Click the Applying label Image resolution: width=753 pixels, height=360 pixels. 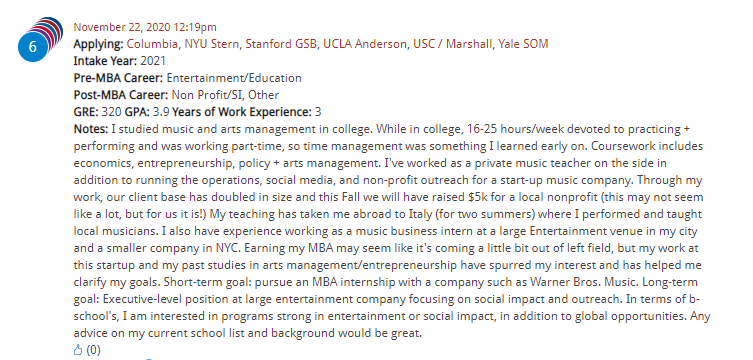tap(98, 45)
